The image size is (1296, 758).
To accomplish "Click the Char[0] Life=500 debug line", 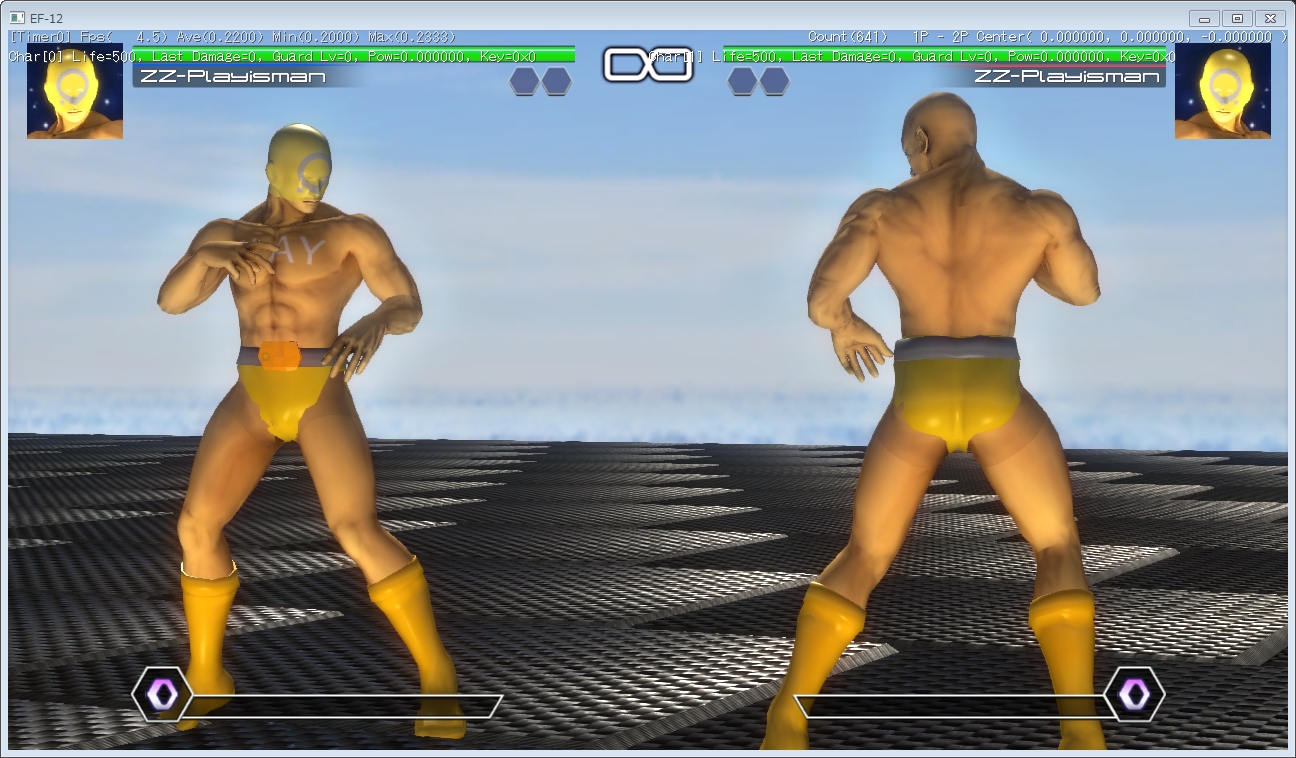I will [272, 57].
